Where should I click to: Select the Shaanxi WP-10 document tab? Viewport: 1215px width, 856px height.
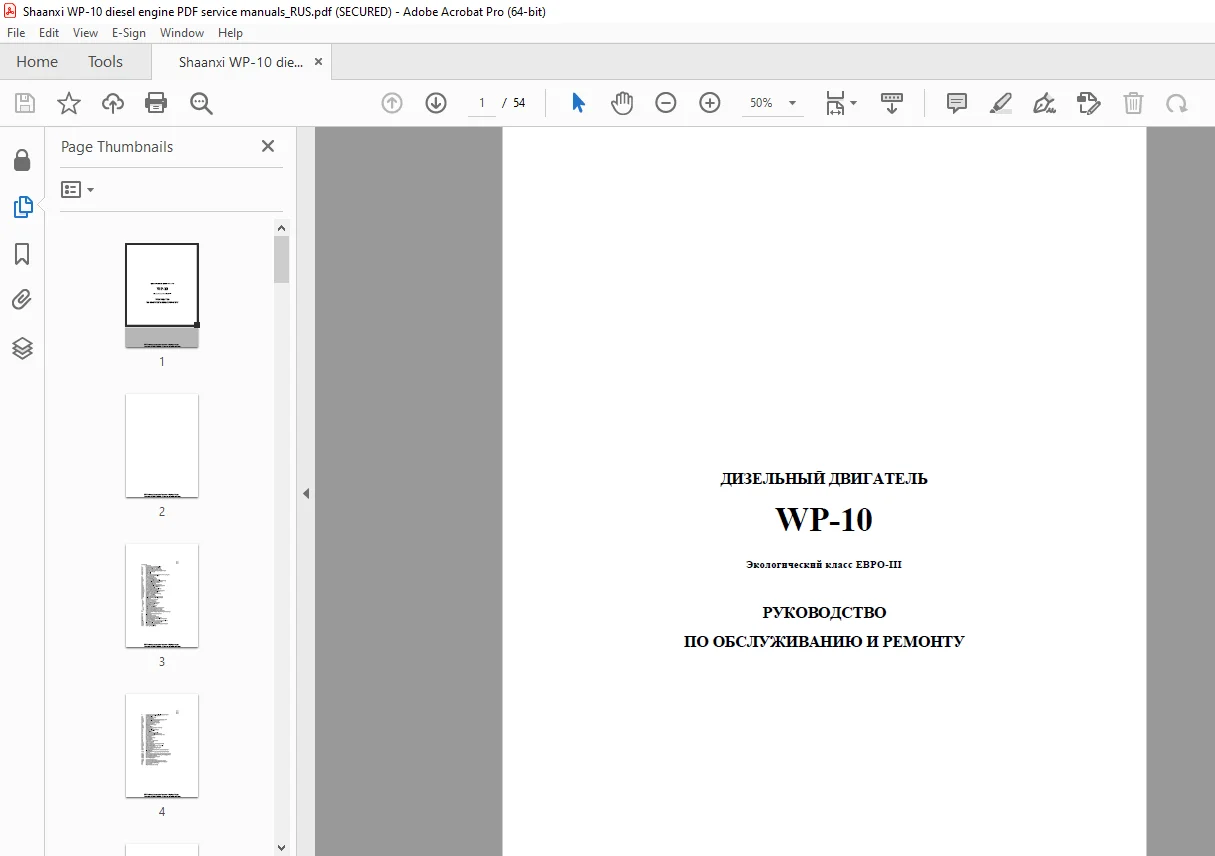[241, 62]
